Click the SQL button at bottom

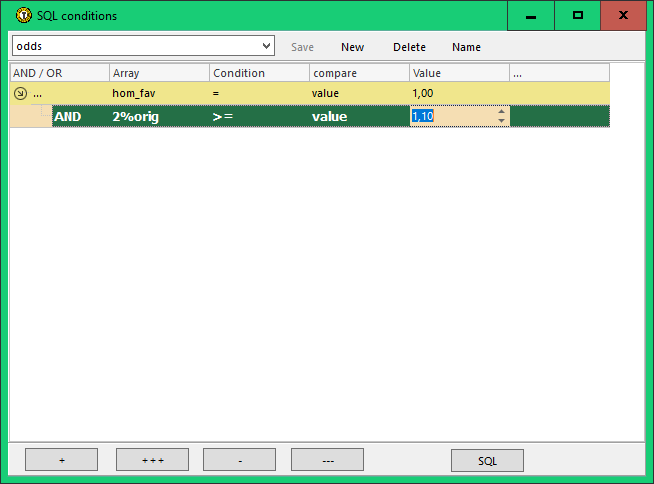[487, 460]
